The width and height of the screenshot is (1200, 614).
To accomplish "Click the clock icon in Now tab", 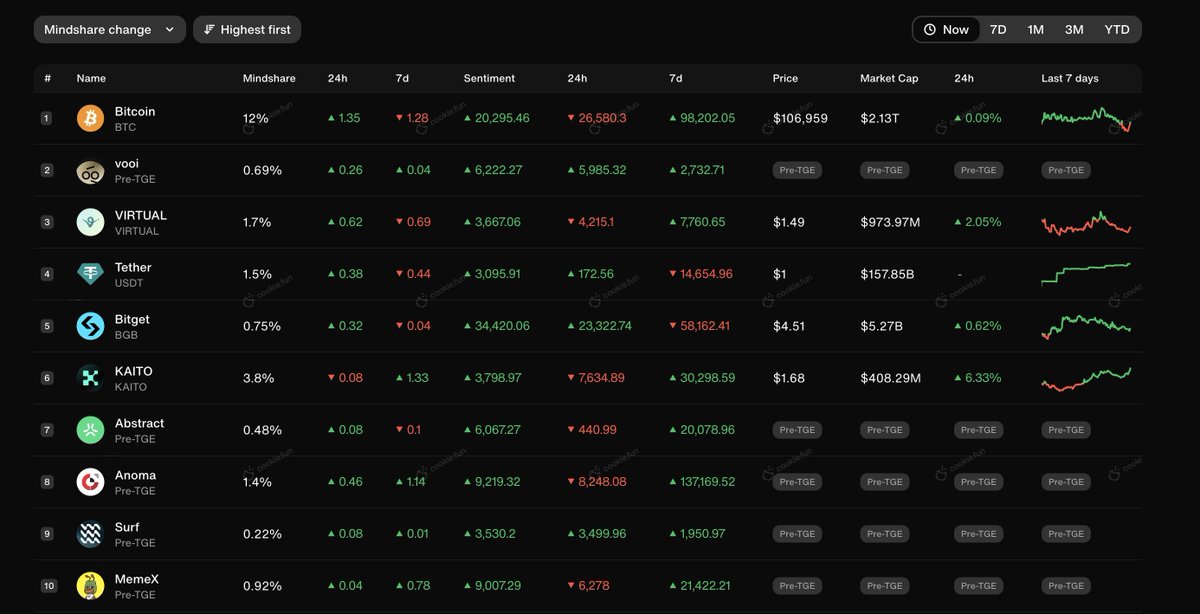I will pos(930,30).
